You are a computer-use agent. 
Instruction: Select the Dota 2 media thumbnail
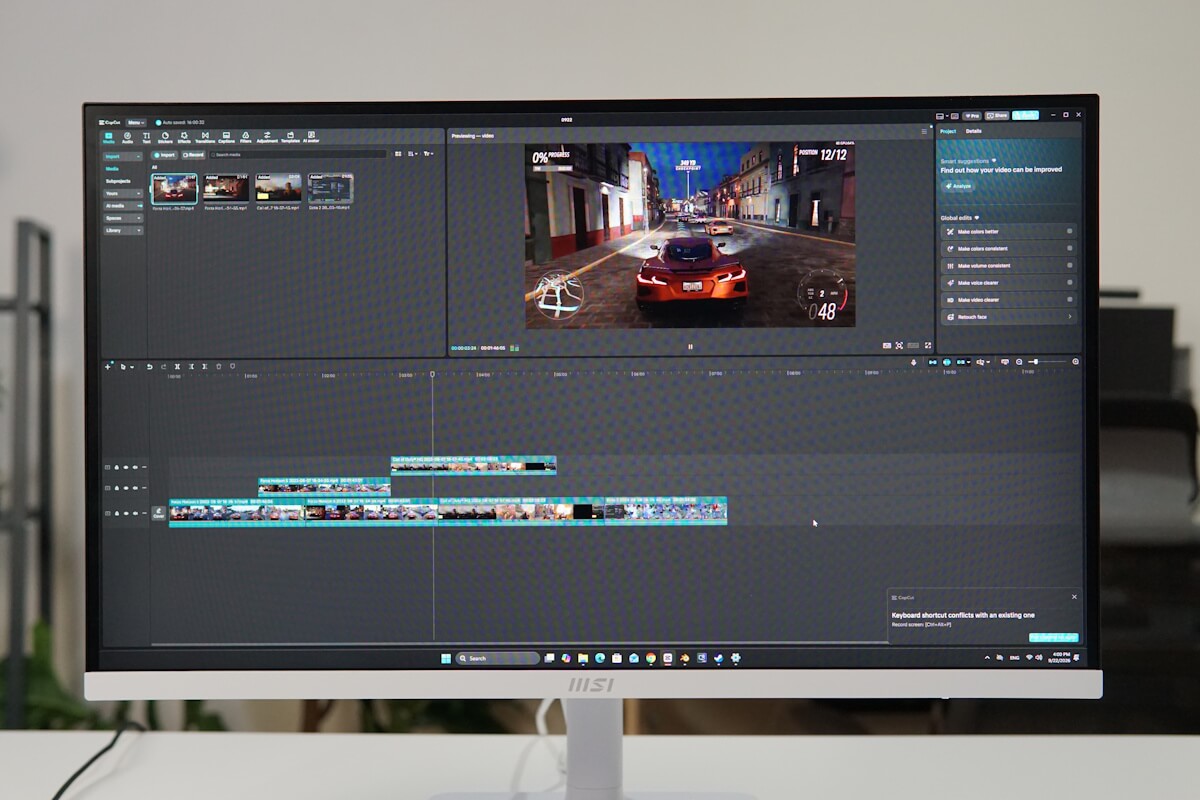(330, 189)
